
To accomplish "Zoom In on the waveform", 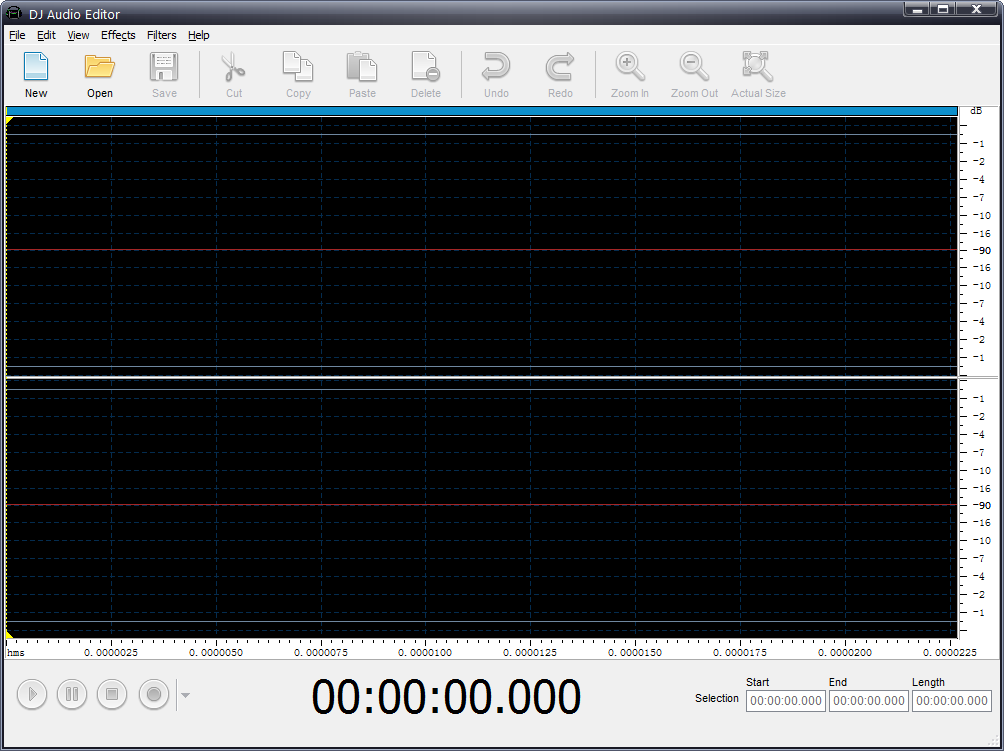I will click(630, 75).
